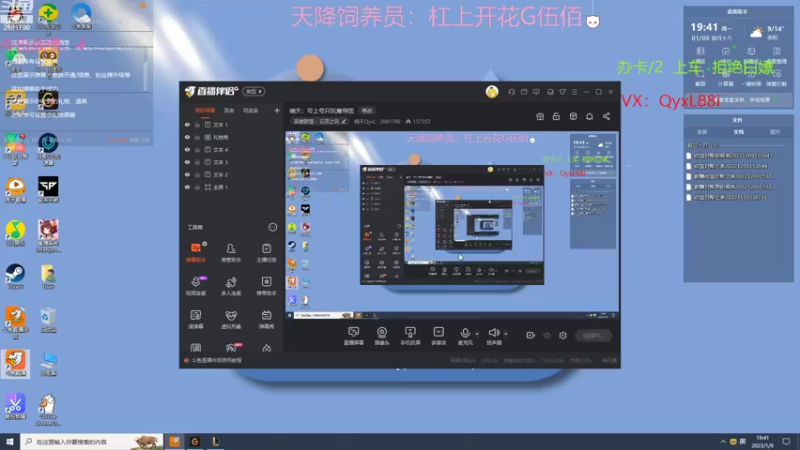Add a 多媒体 media source
Image resolution: width=800 pixels, height=450 pixels.
click(x=438, y=336)
